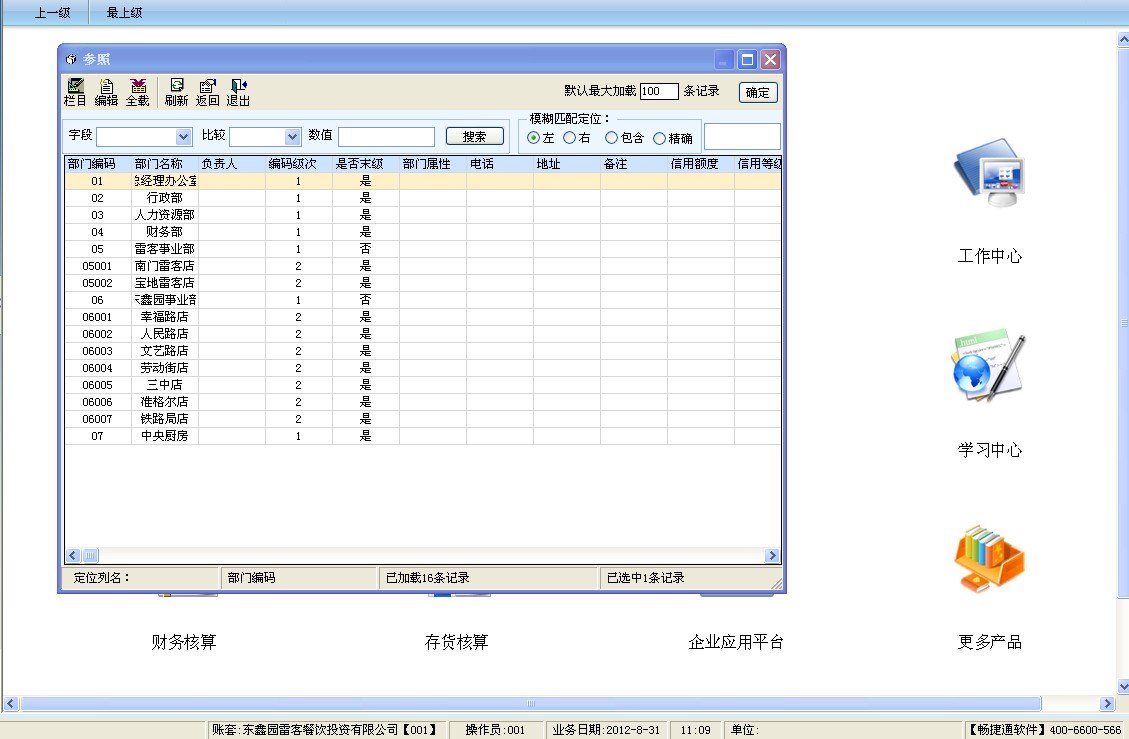Select the 左 (Left) match radio button

coord(535,138)
